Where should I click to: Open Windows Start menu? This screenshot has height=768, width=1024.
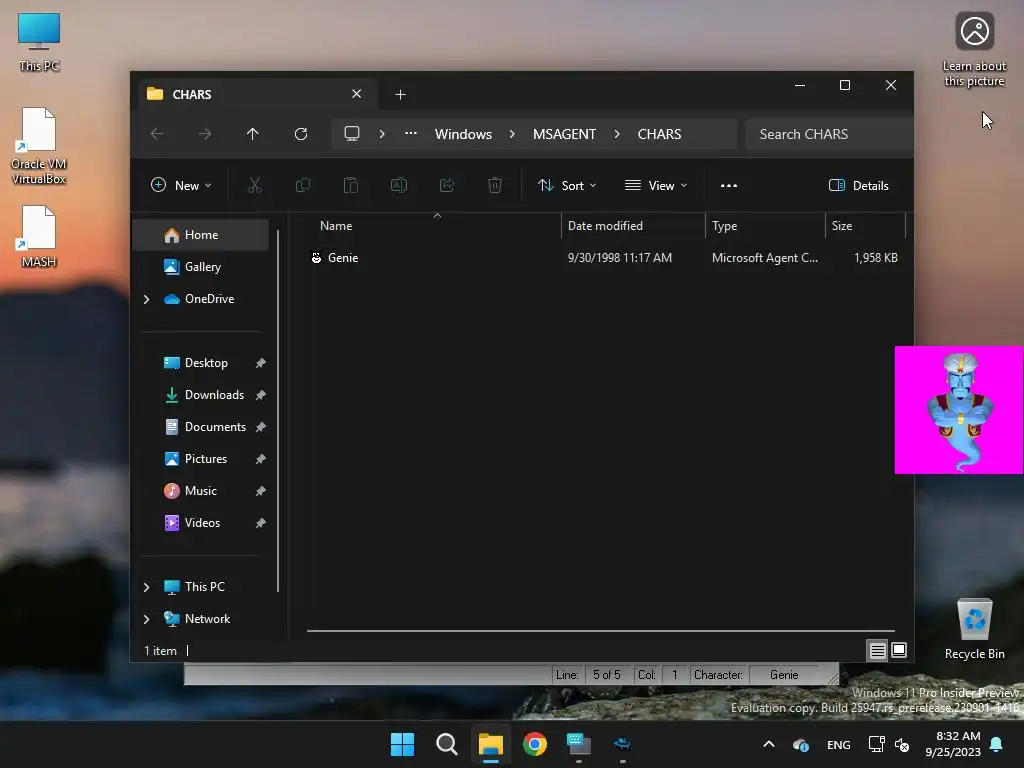tap(402, 744)
